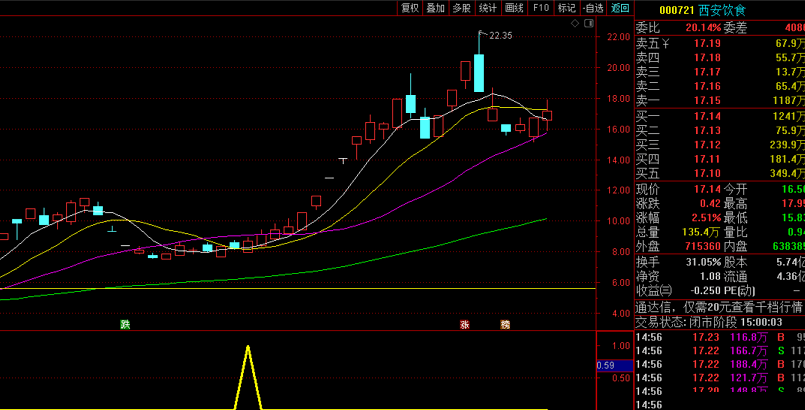Click the 买二 price 17.13
805x410 pixels.
coord(707,130)
